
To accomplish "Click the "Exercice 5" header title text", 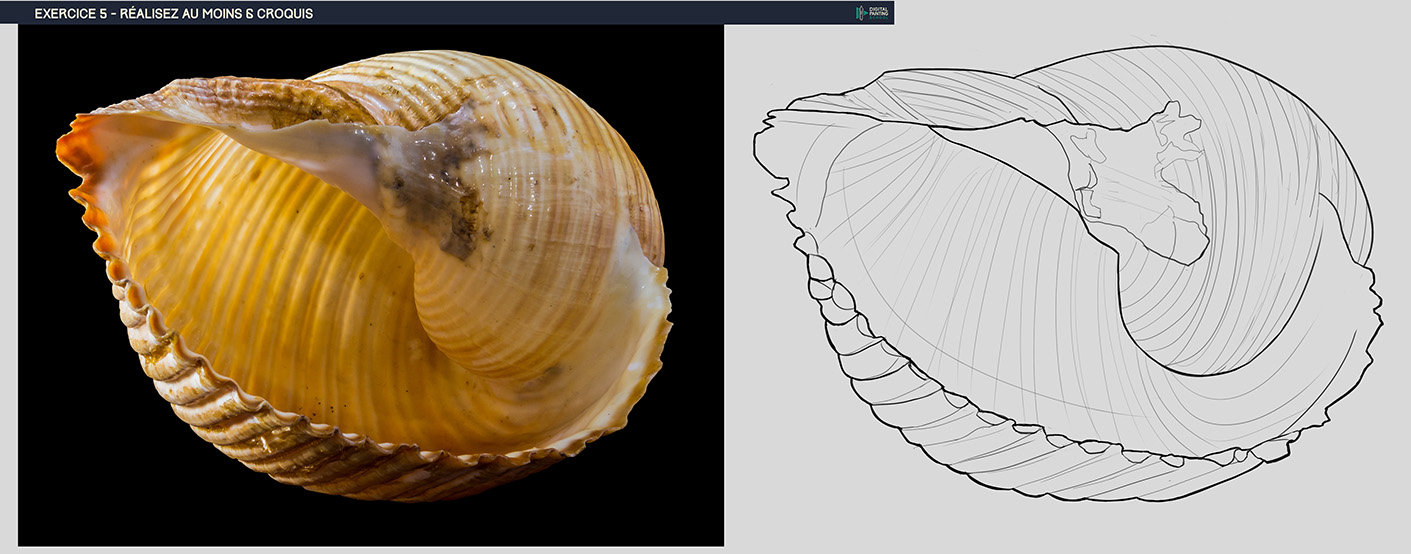I will tap(173, 14).
